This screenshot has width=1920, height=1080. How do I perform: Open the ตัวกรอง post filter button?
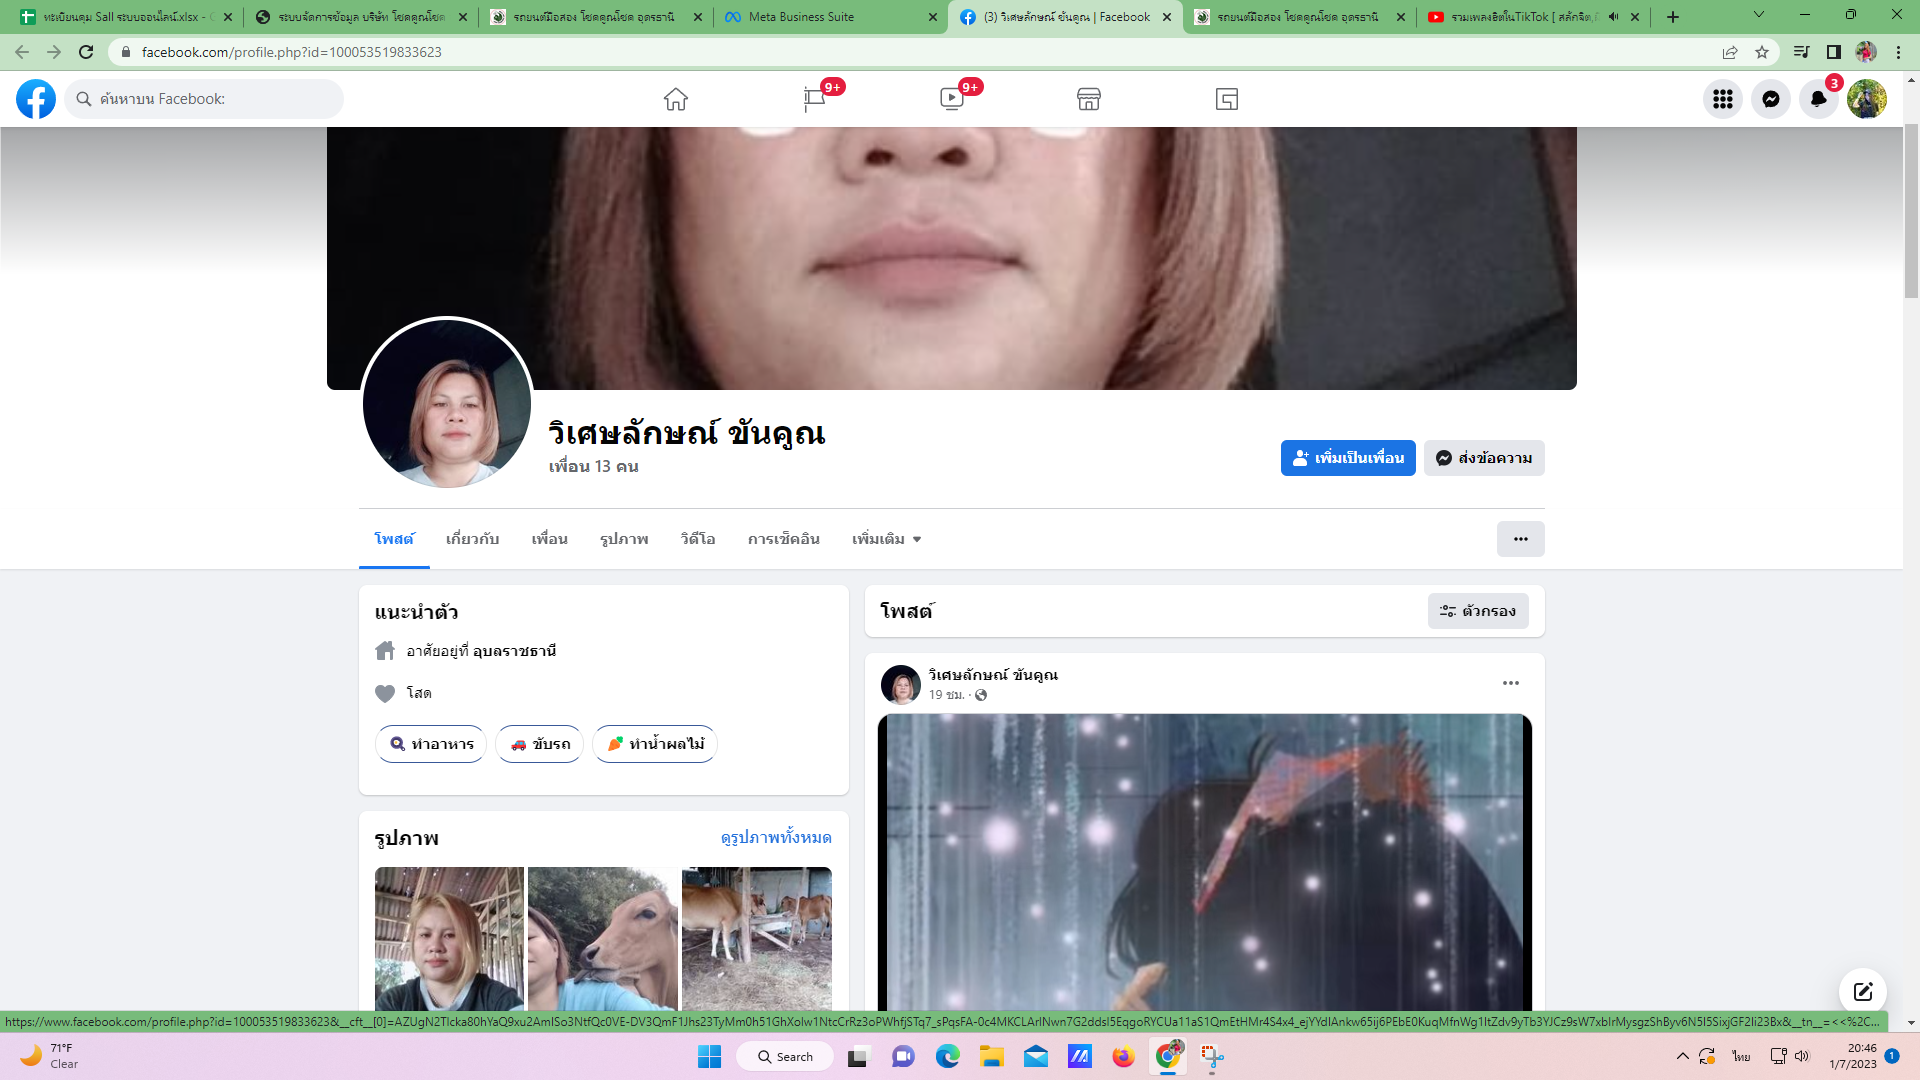[1478, 611]
